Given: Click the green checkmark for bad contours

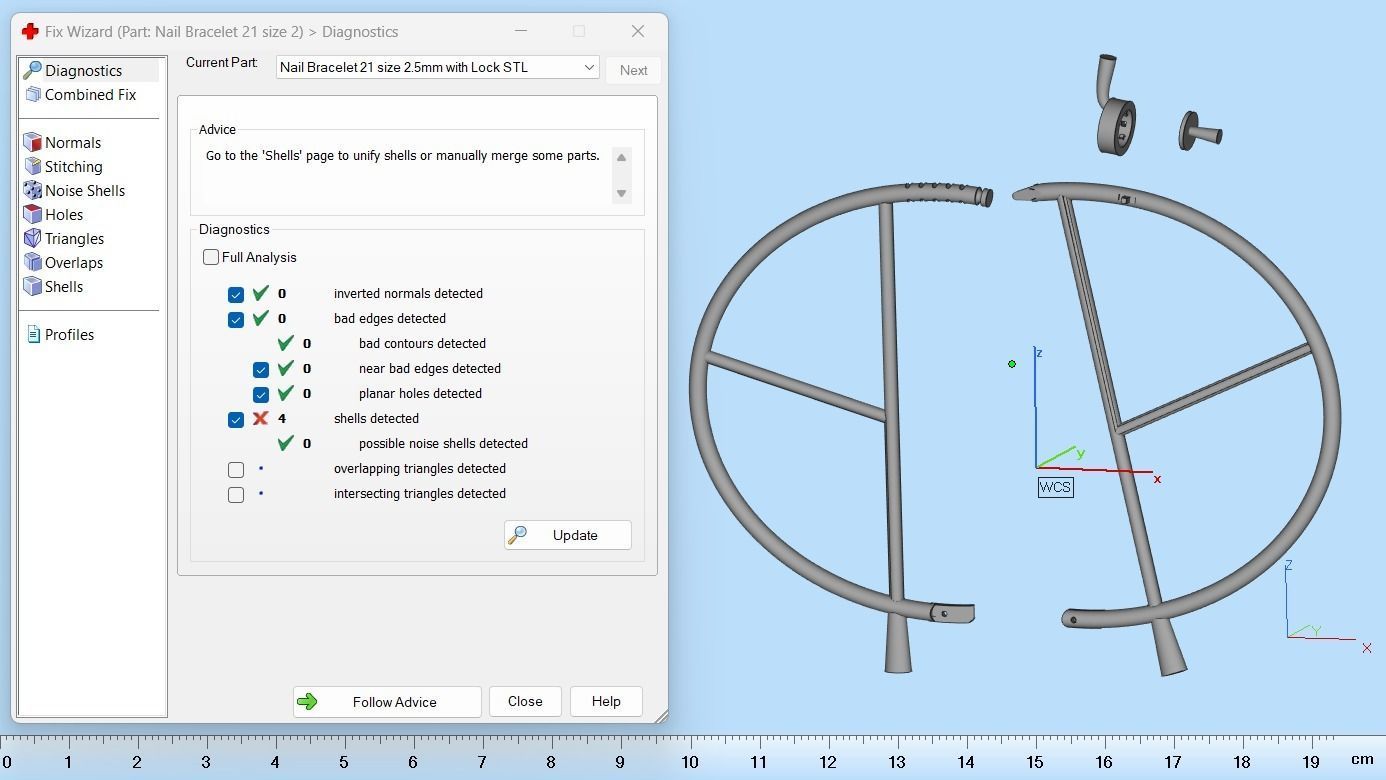Looking at the screenshot, I should click(285, 343).
